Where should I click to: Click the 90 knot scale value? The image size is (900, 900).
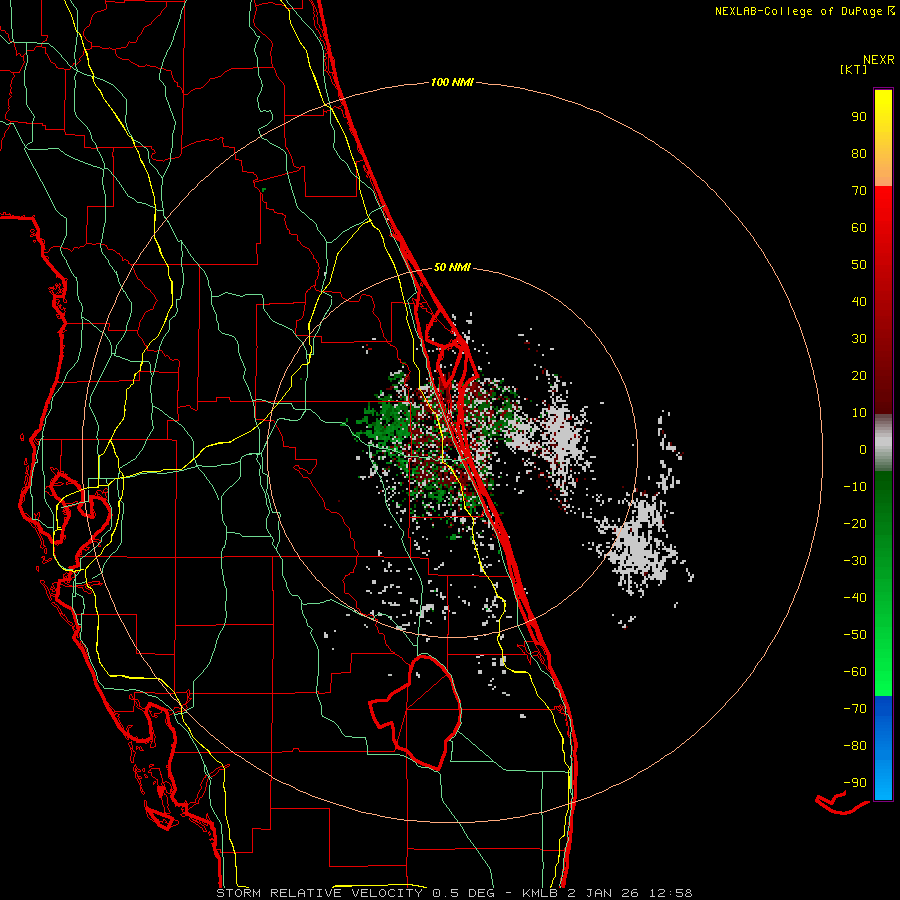859,117
